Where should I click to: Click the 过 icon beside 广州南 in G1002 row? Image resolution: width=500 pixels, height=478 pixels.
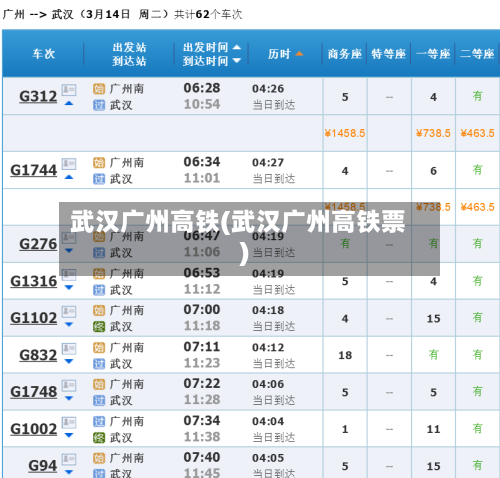coord(99,421)
